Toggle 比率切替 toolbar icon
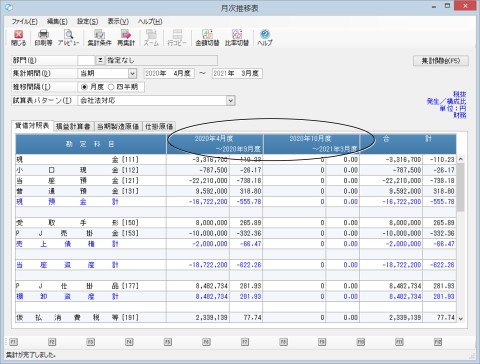The height and width of the screenshot is (364, 480). pyautogui.click(x=237, y=38)
